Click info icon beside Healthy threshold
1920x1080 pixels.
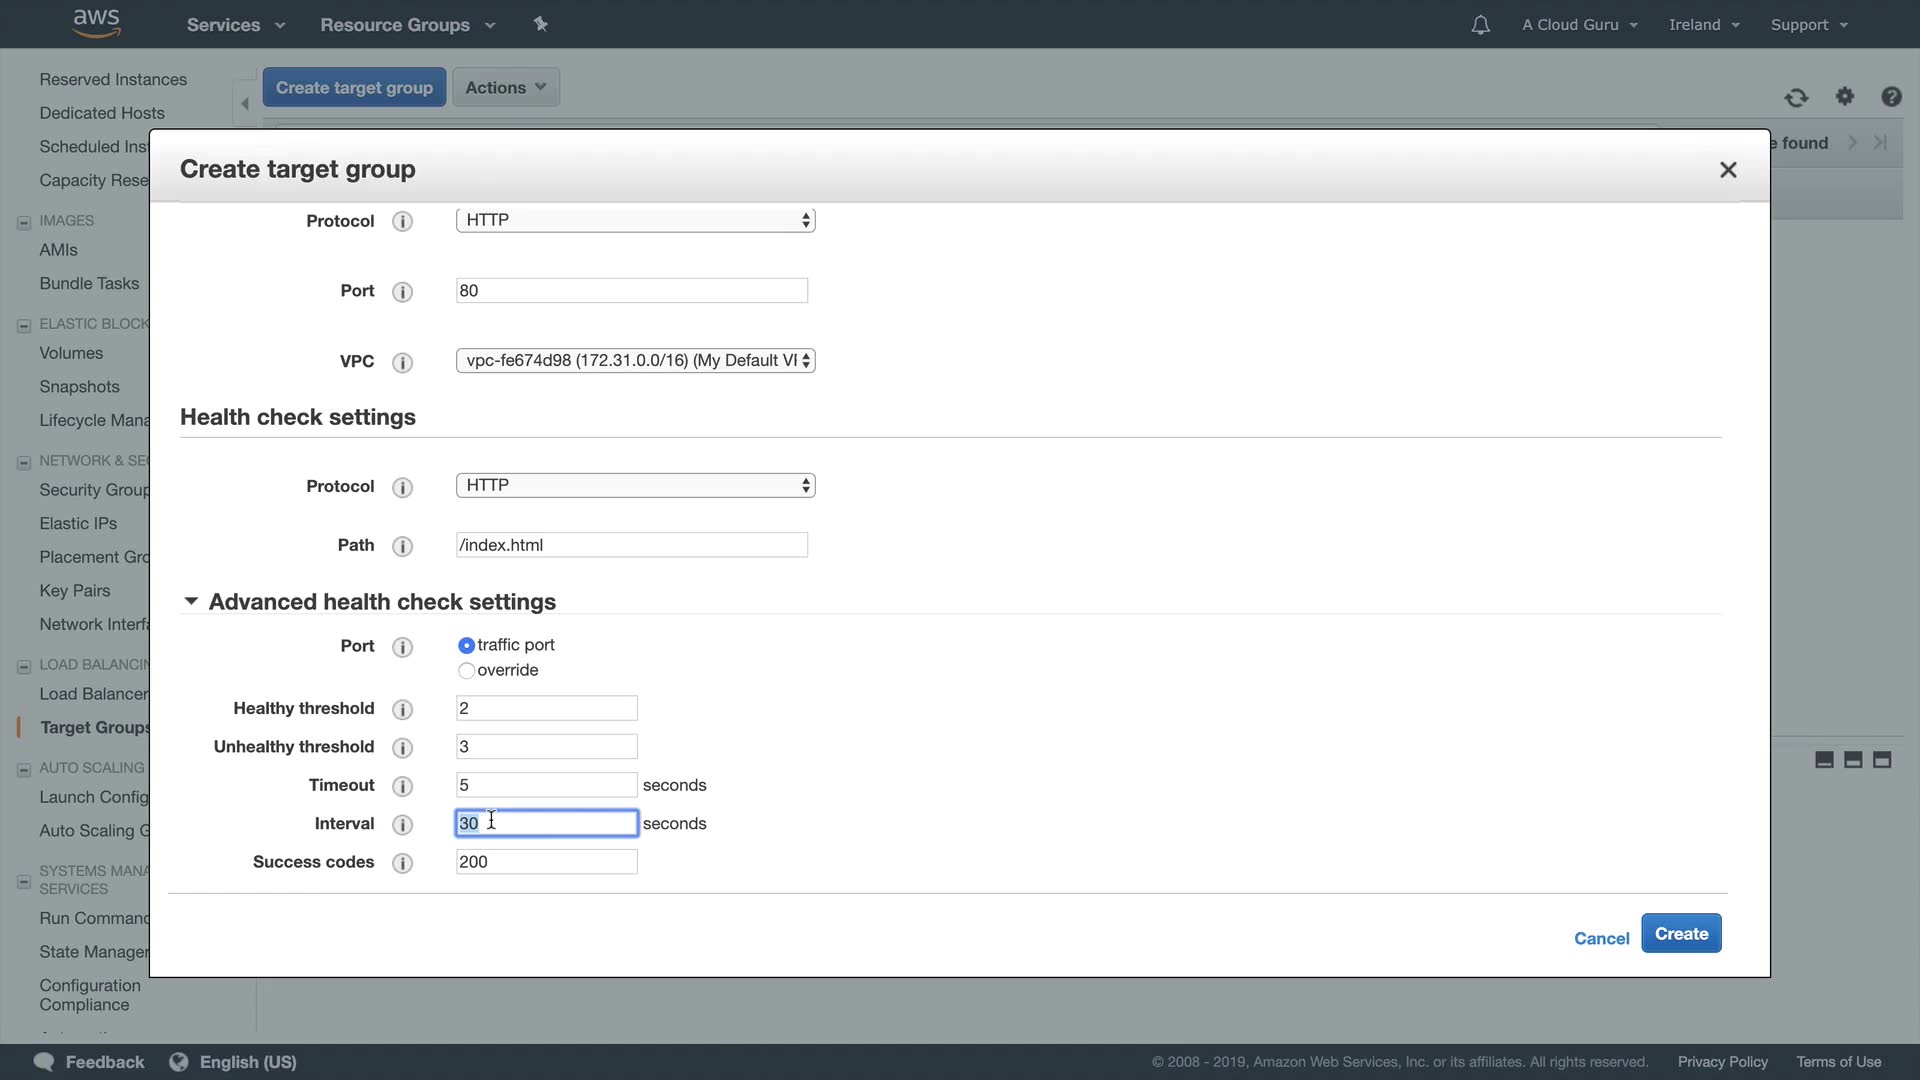pyautogui.click(x=402, y=709)
